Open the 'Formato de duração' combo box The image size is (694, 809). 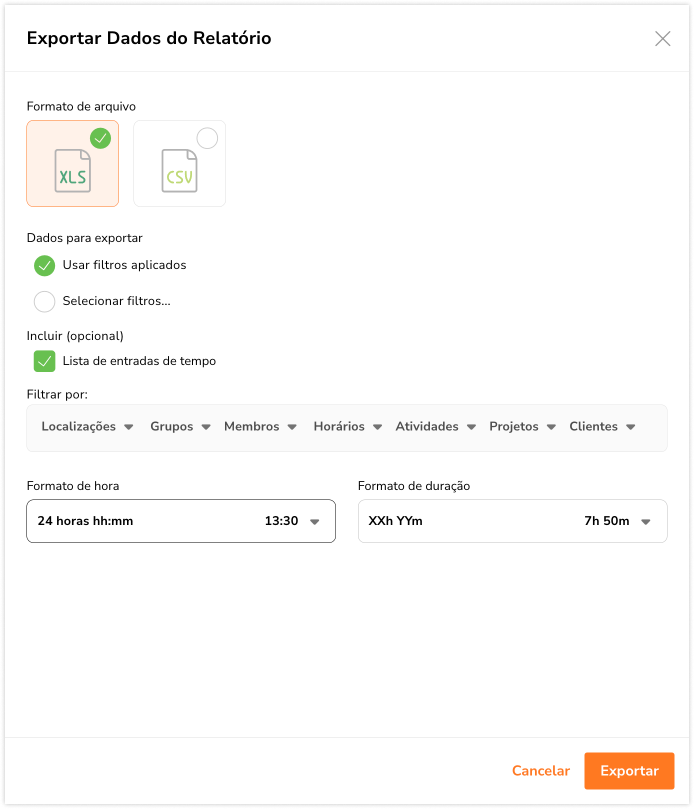point(511,521)
